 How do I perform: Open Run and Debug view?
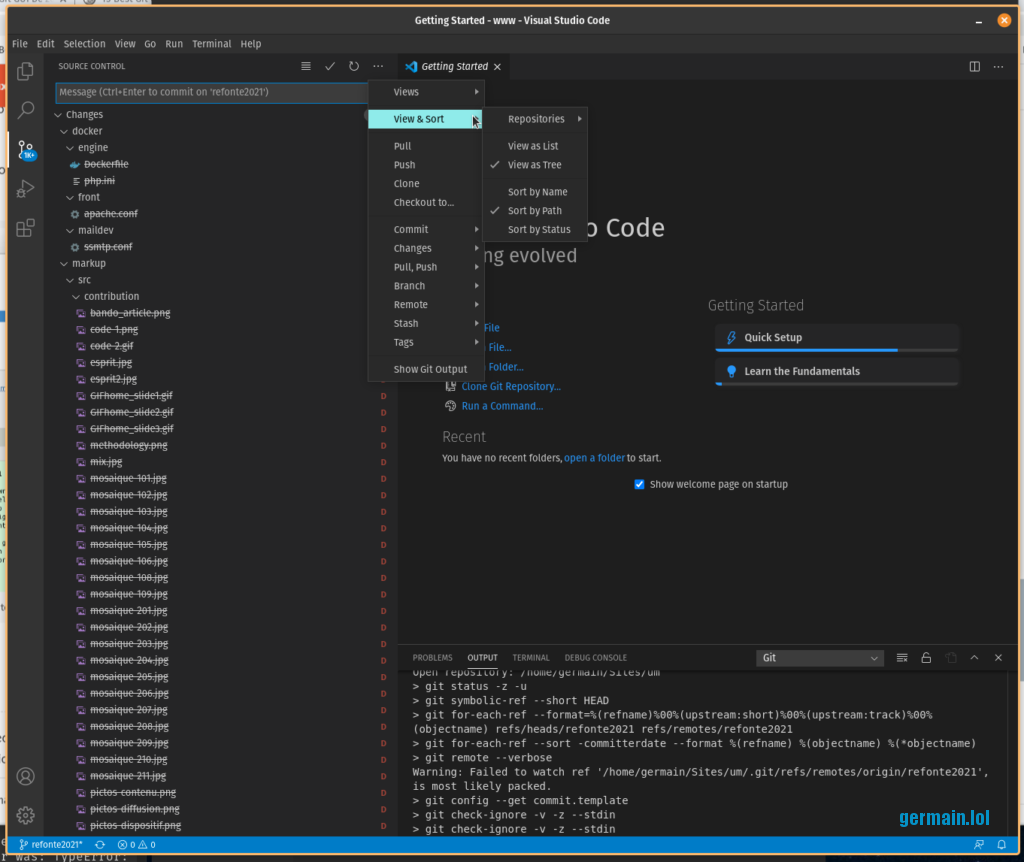(26, 189)
